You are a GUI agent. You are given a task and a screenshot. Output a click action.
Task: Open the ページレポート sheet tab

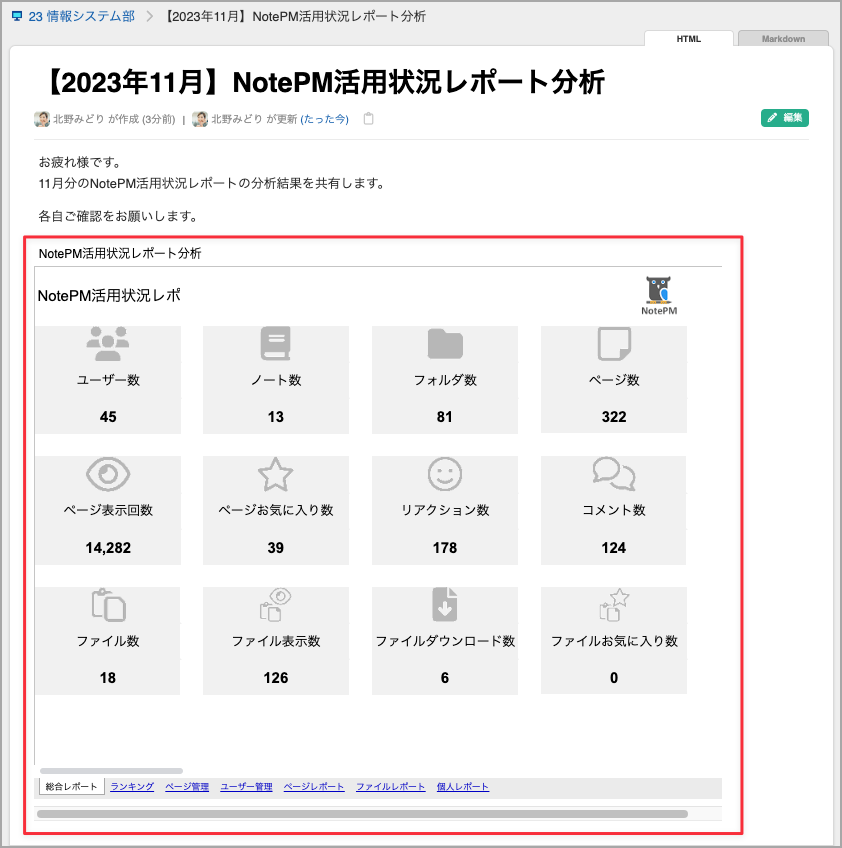[314, 787]
